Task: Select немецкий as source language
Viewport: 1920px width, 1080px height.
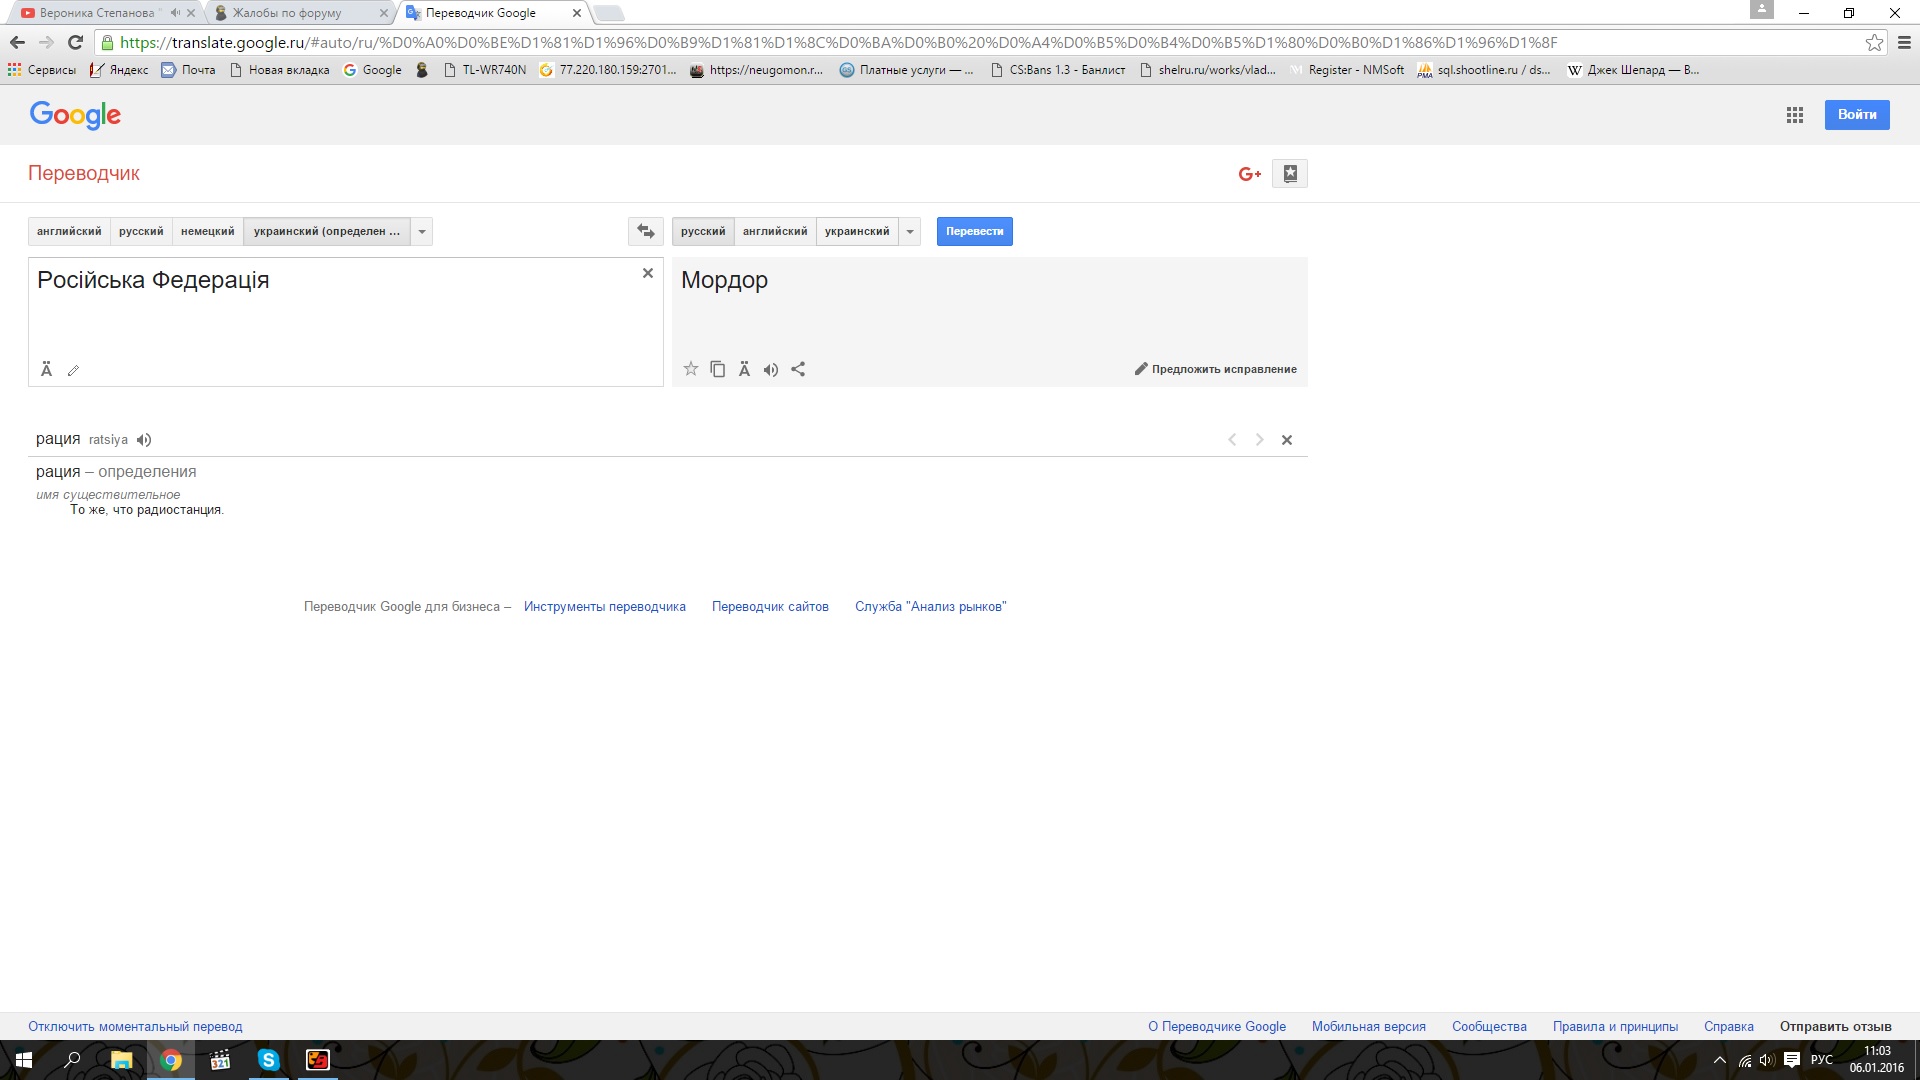Action: point(207,231)
